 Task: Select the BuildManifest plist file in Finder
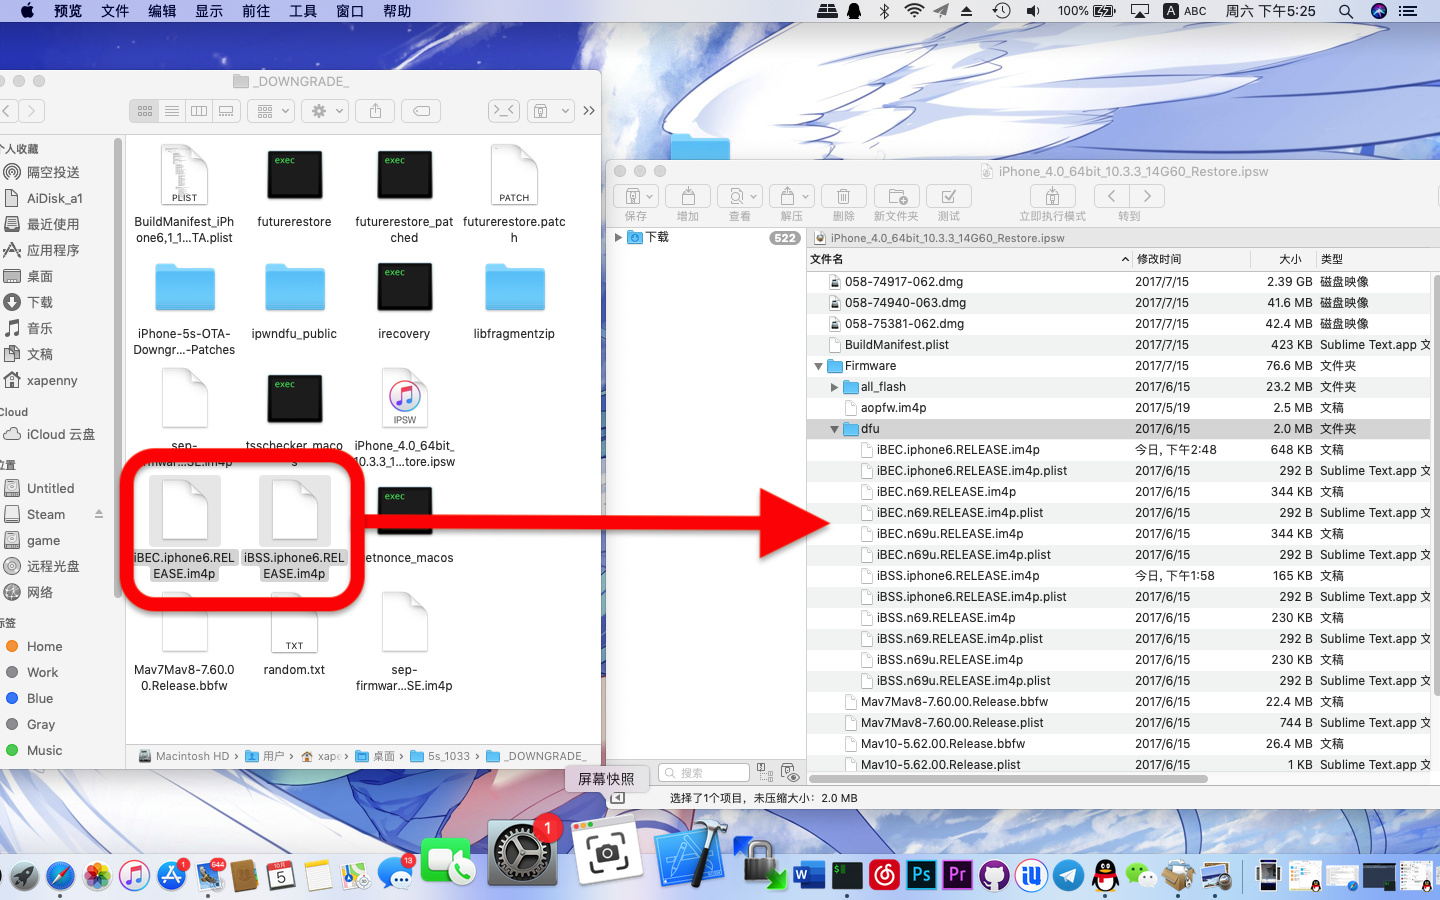[184, 196]
